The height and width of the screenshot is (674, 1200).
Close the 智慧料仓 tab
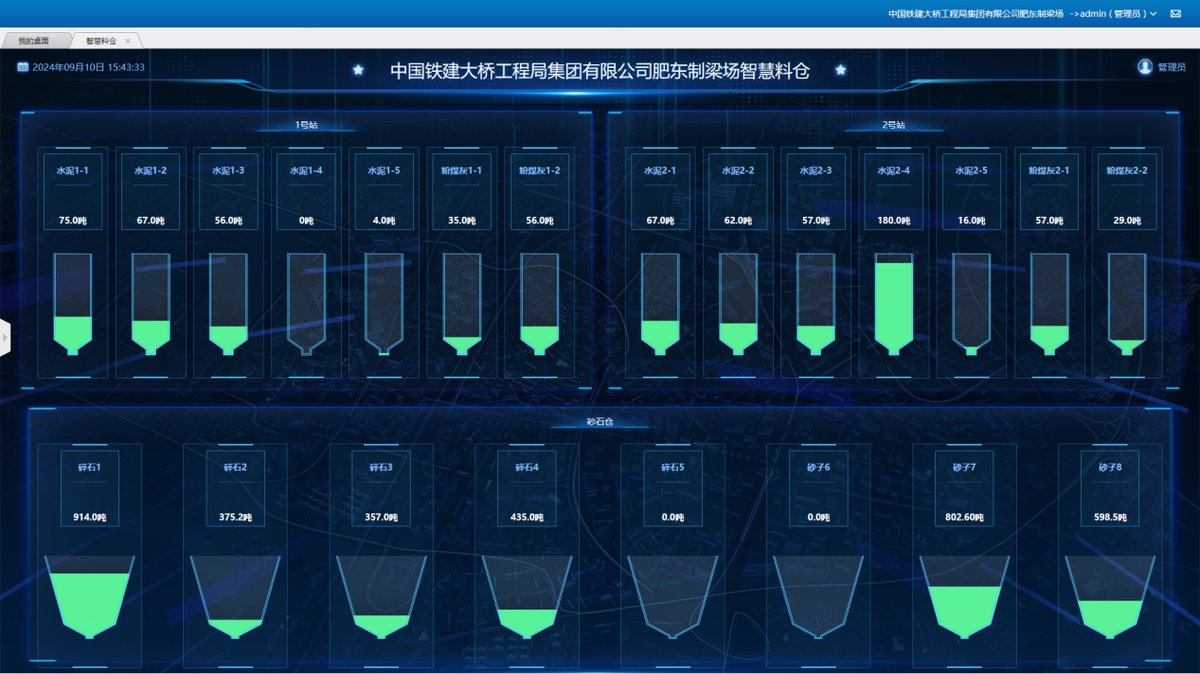click(x=128, y=41)
